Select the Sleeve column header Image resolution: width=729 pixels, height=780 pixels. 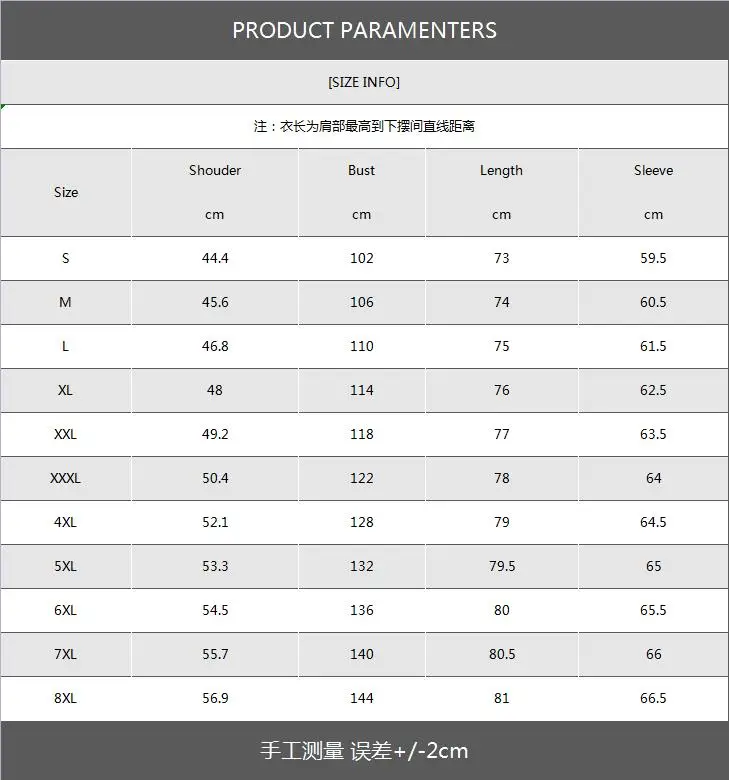coord(653,171)
